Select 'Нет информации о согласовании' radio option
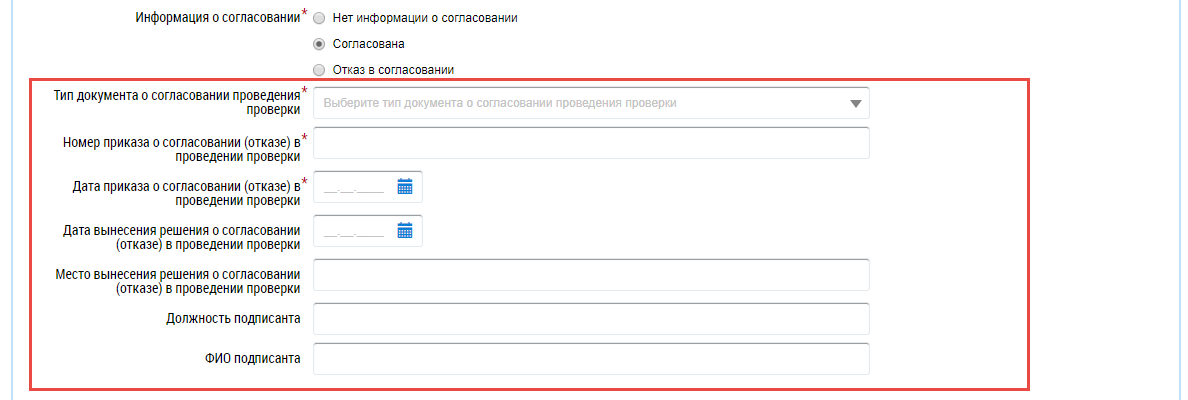 click(319, 19)
